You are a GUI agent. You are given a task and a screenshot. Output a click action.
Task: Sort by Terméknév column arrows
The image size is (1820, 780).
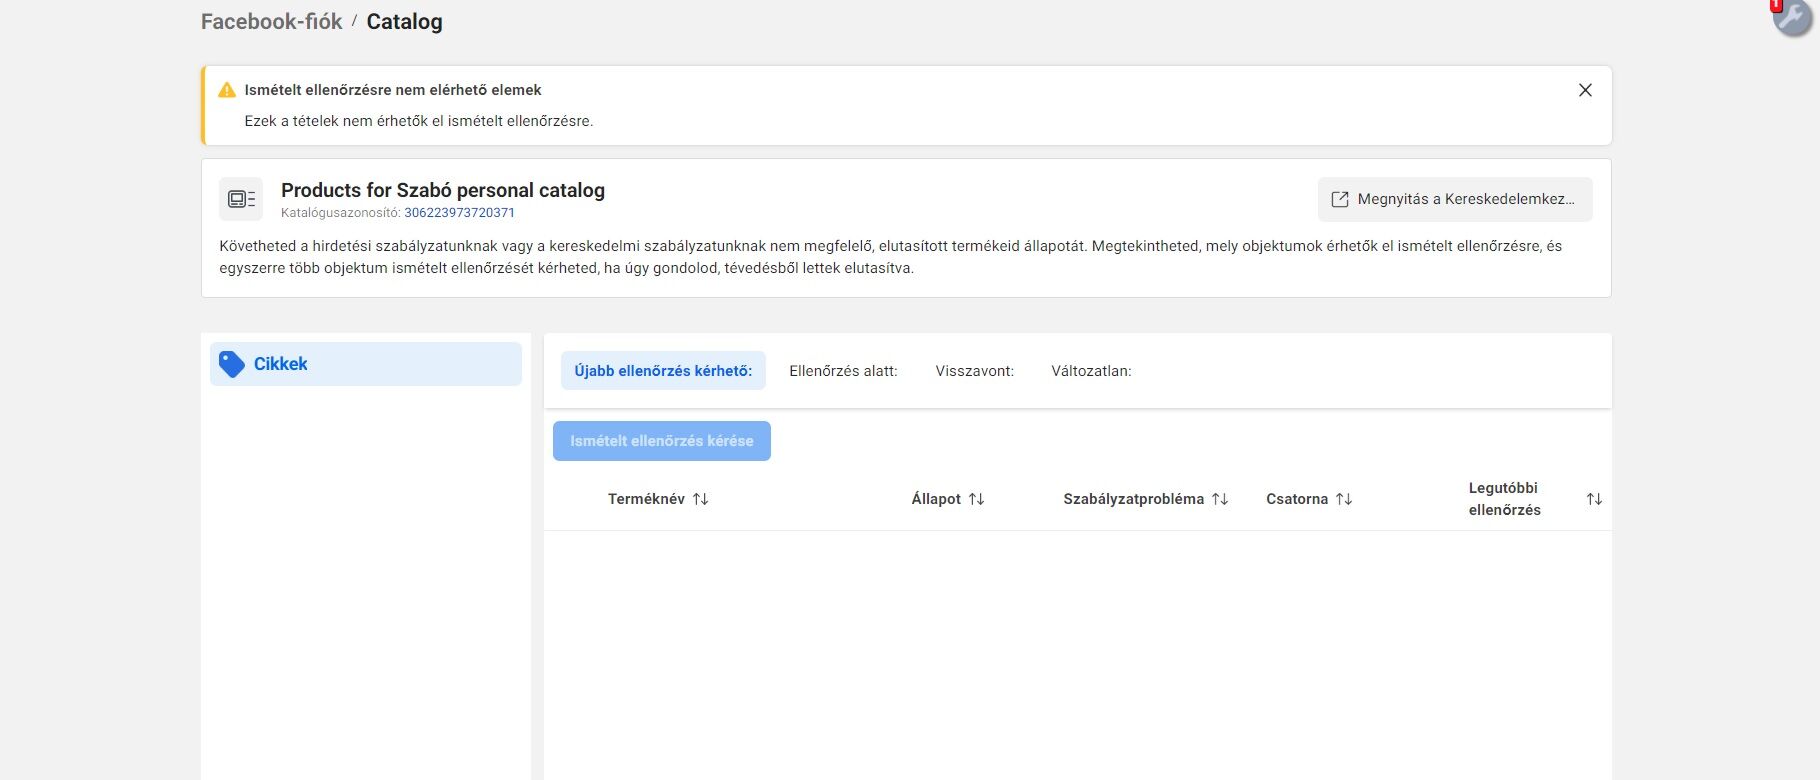700,499
